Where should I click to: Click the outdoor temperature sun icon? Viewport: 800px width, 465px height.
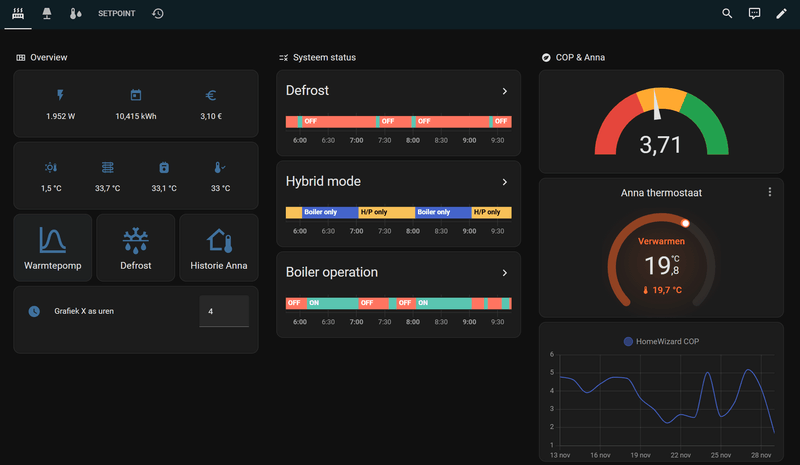(x=51, y=167)
